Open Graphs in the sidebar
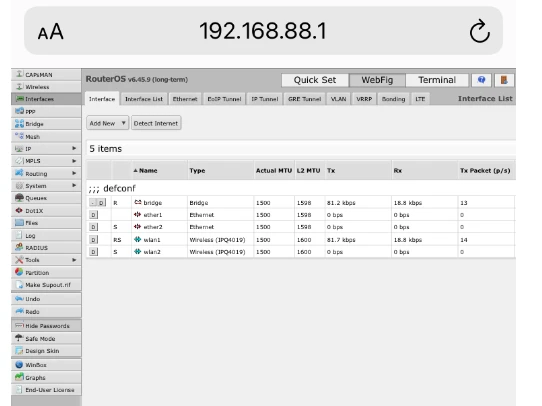Screen dimensions: 542x406 [46, 377]
